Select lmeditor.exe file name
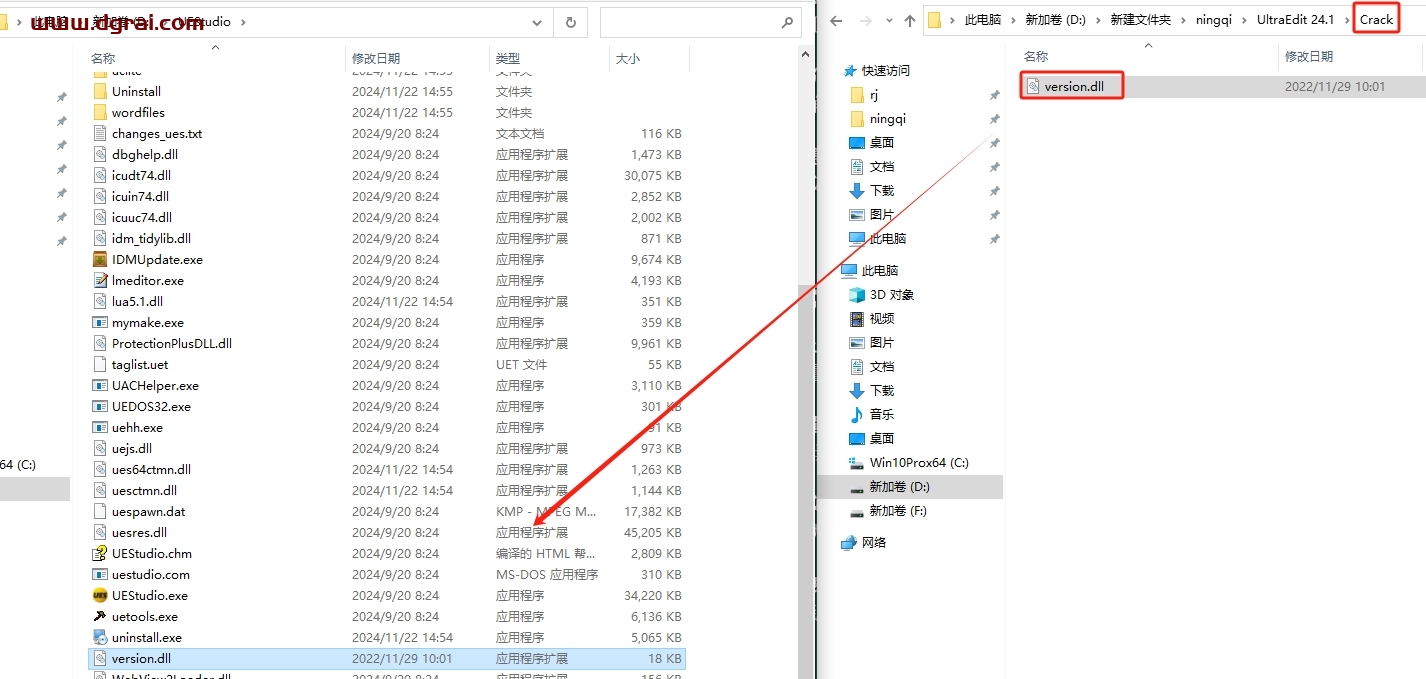This screenshot has width=1426, height=679. [x=148, y=280]
